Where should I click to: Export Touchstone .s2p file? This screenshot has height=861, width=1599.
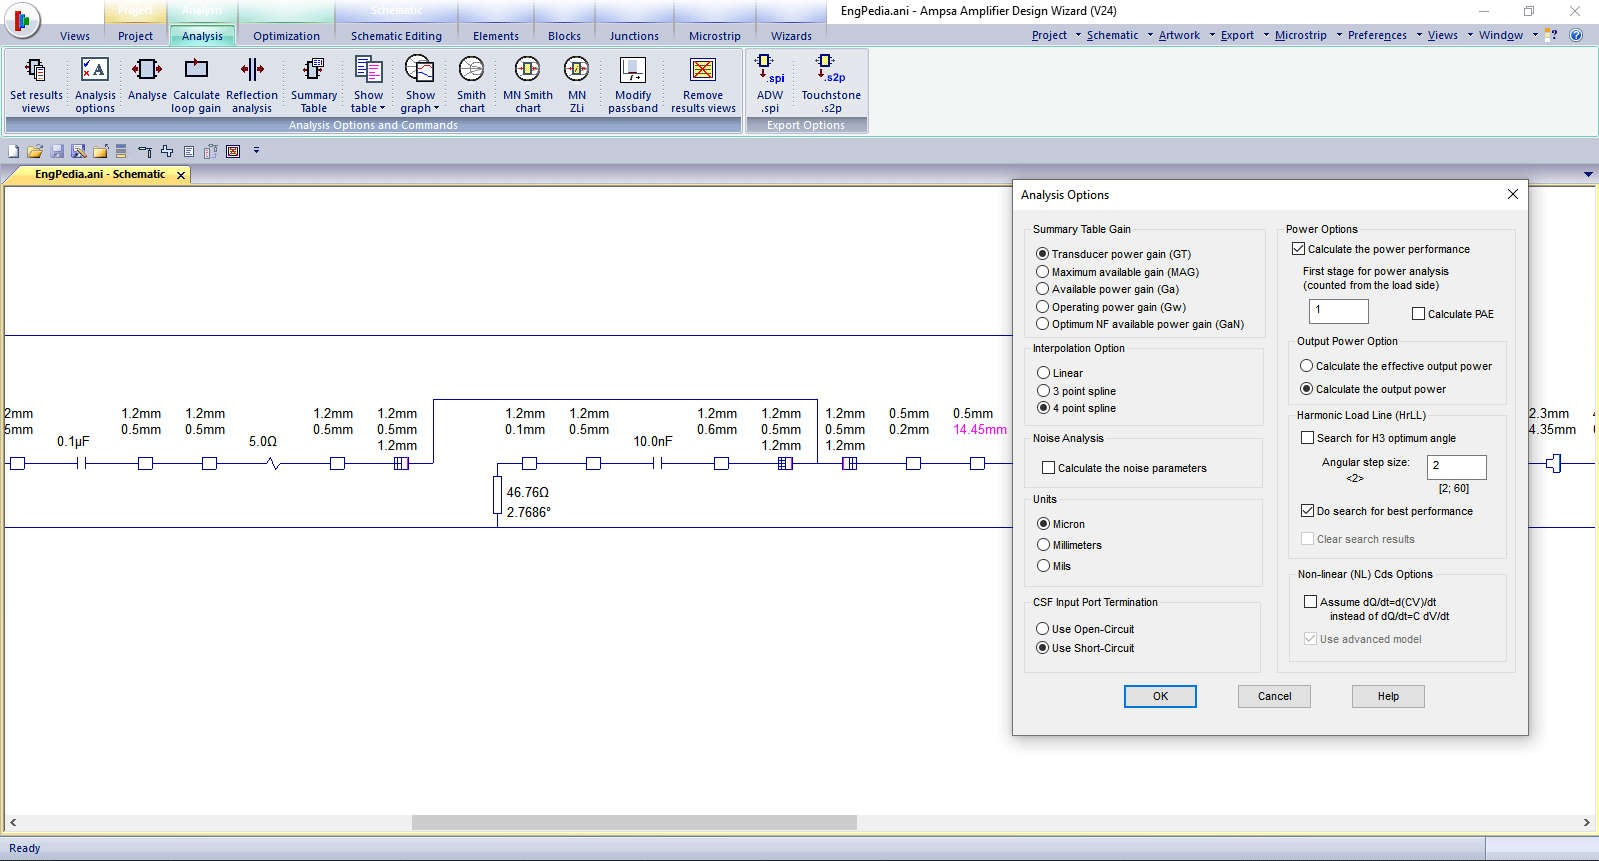coord(830,83)
